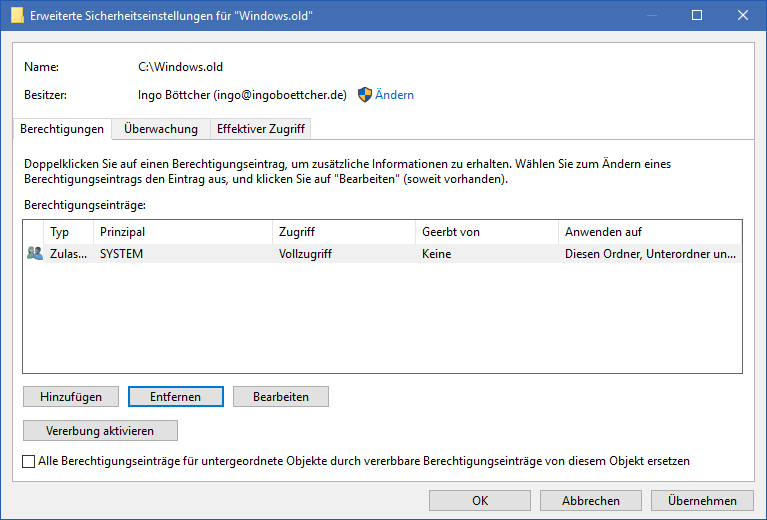Screen dimensions: 767x520
Task: Open the Überwachung tab
Action: [161, 129]
